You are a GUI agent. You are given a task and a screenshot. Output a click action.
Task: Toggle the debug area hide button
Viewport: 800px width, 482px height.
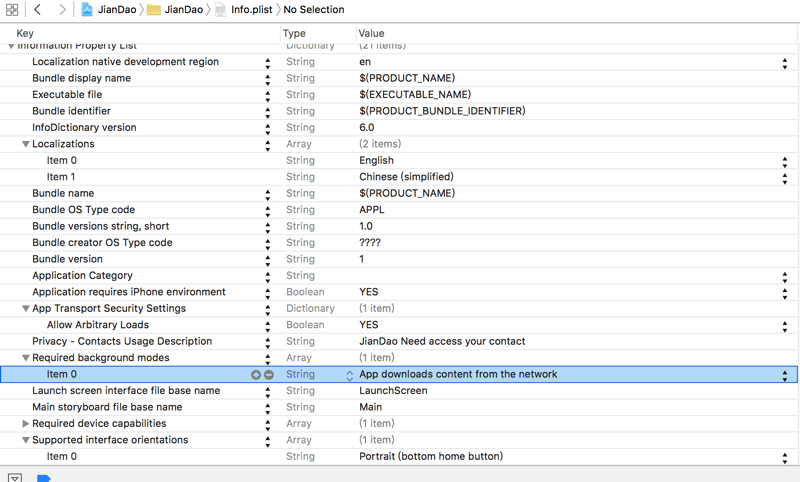pyautogui.click(x=15, y=477)
